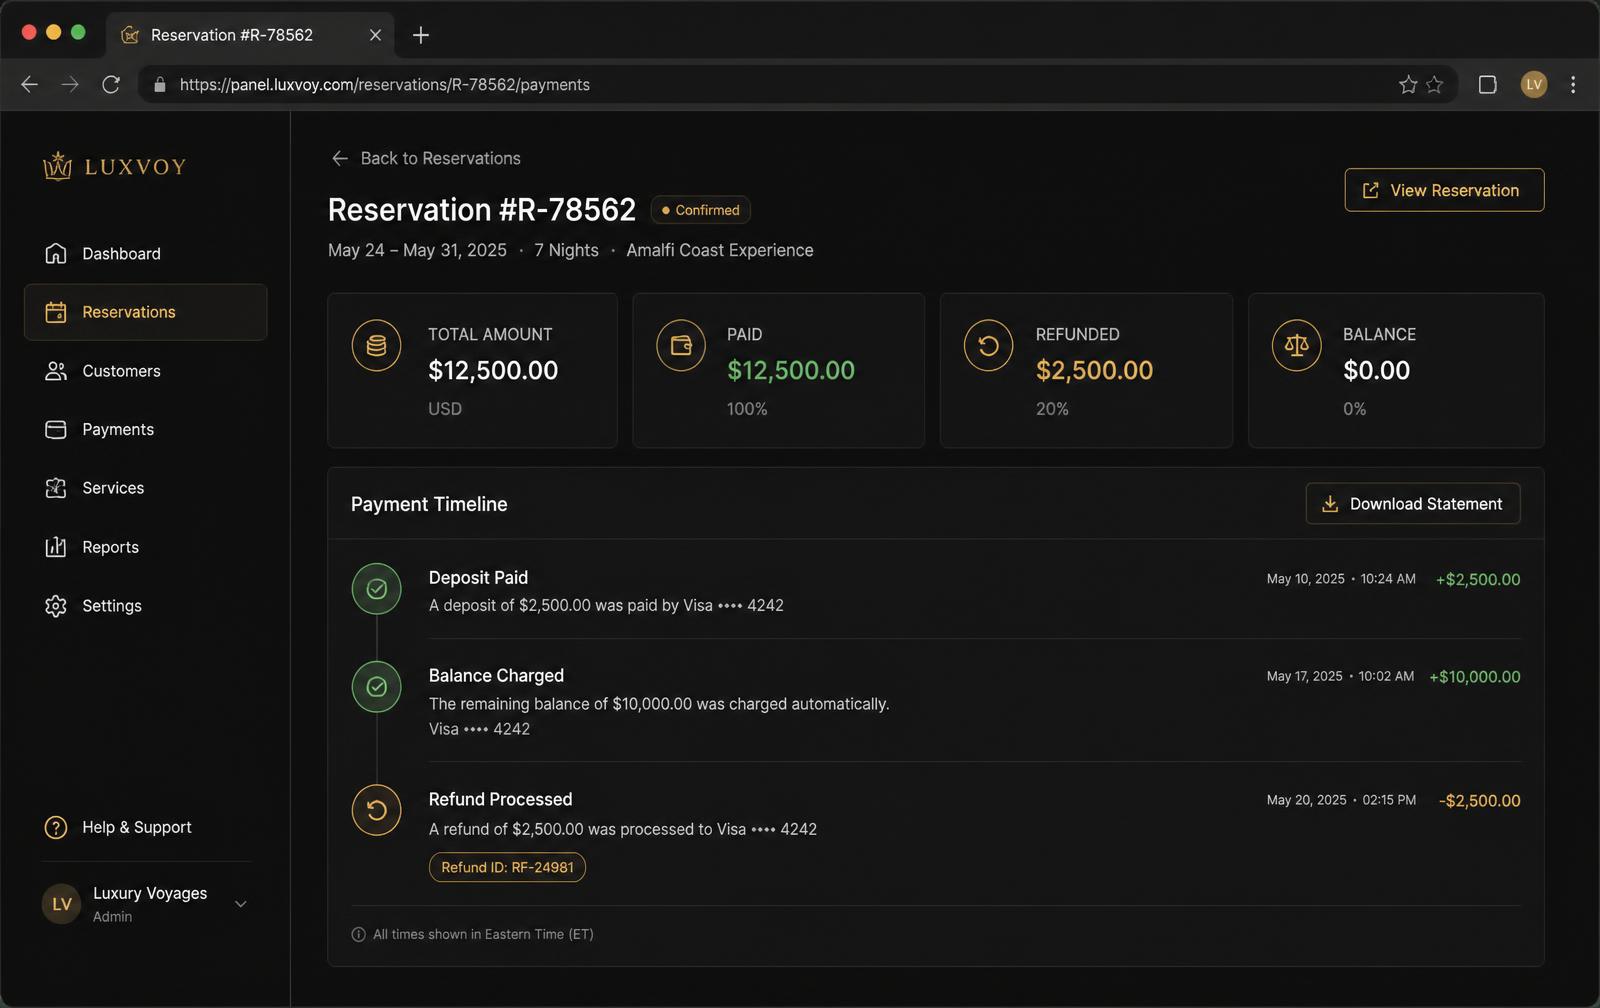The width and height of the screenshot is (1600, 1008).
Task: Open Help & Support link
Action: (137, 827)
